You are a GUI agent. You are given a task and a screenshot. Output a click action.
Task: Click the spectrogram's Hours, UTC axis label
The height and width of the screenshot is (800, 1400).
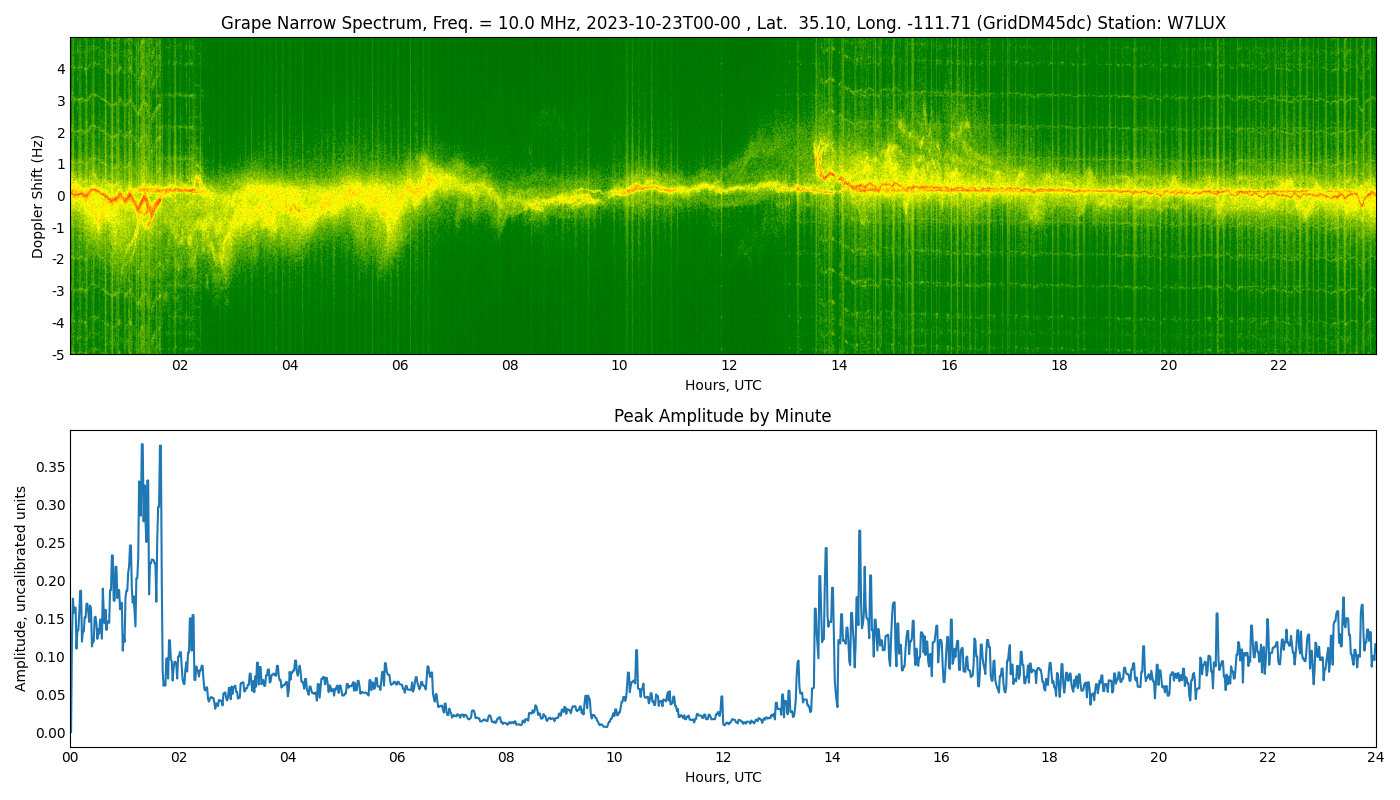point(723,385)
